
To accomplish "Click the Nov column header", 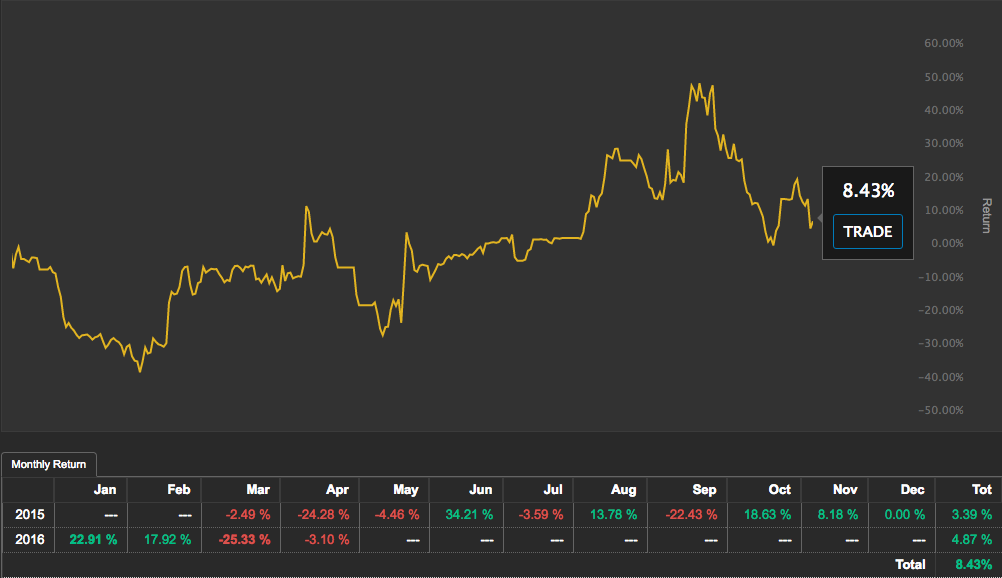I will pyautogui.click(x=845, y=490).
